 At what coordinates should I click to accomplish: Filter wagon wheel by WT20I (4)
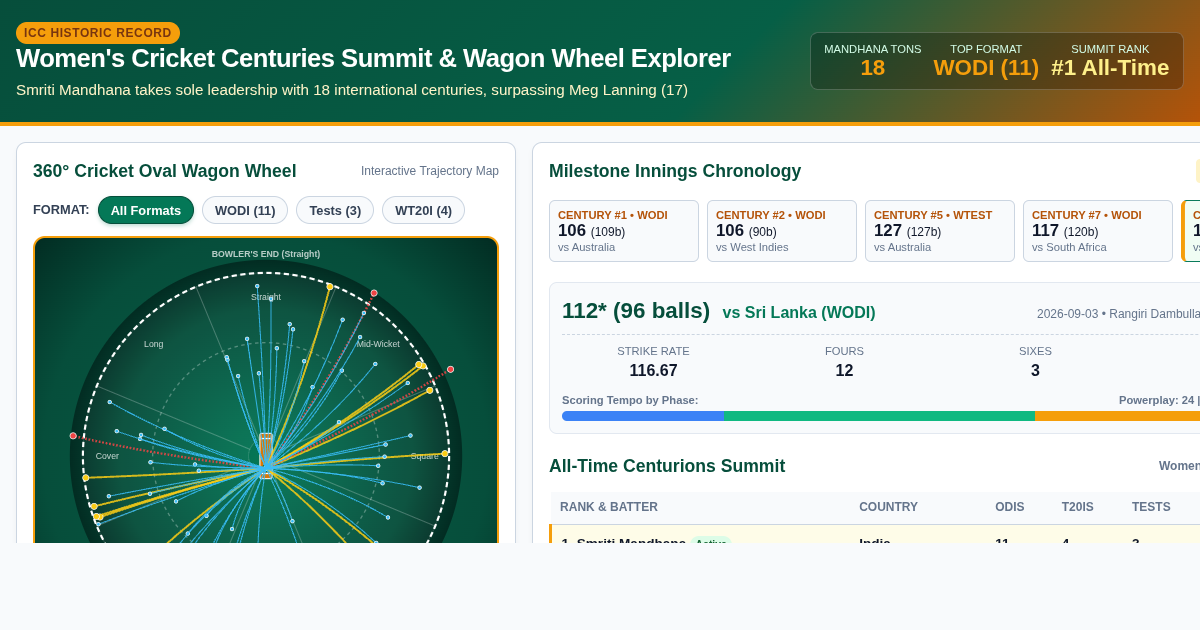[x=423, y=210]
